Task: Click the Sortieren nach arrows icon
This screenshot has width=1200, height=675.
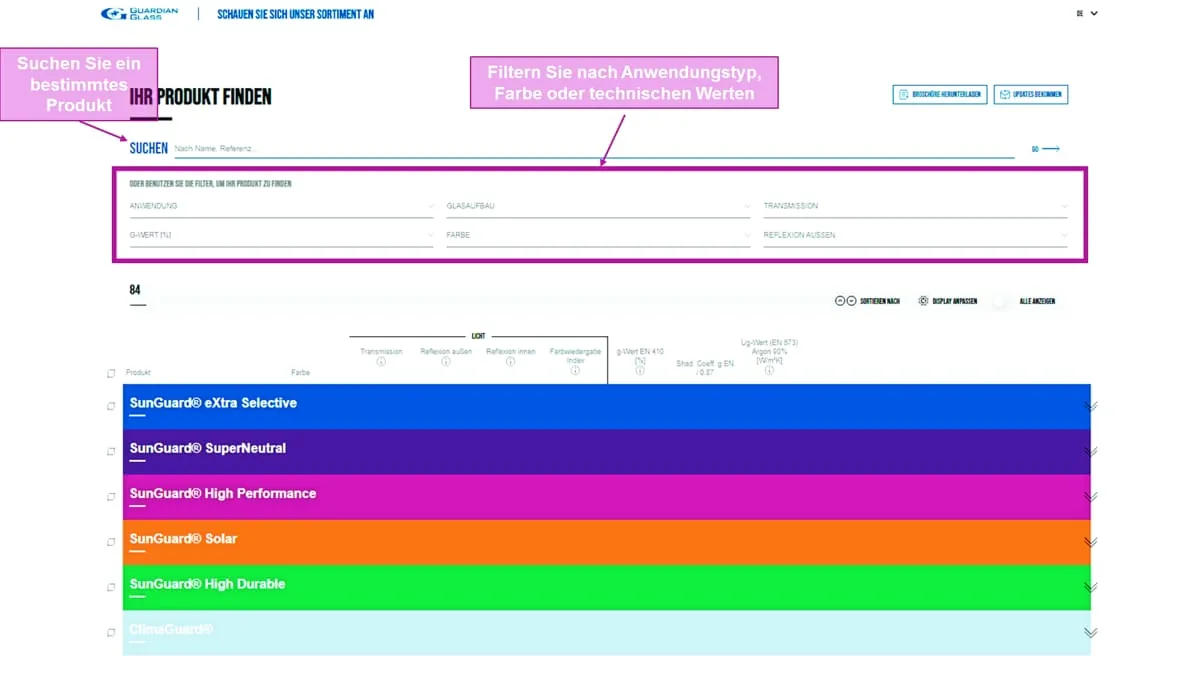Action: pyautogui.click(x=846, y=301)
